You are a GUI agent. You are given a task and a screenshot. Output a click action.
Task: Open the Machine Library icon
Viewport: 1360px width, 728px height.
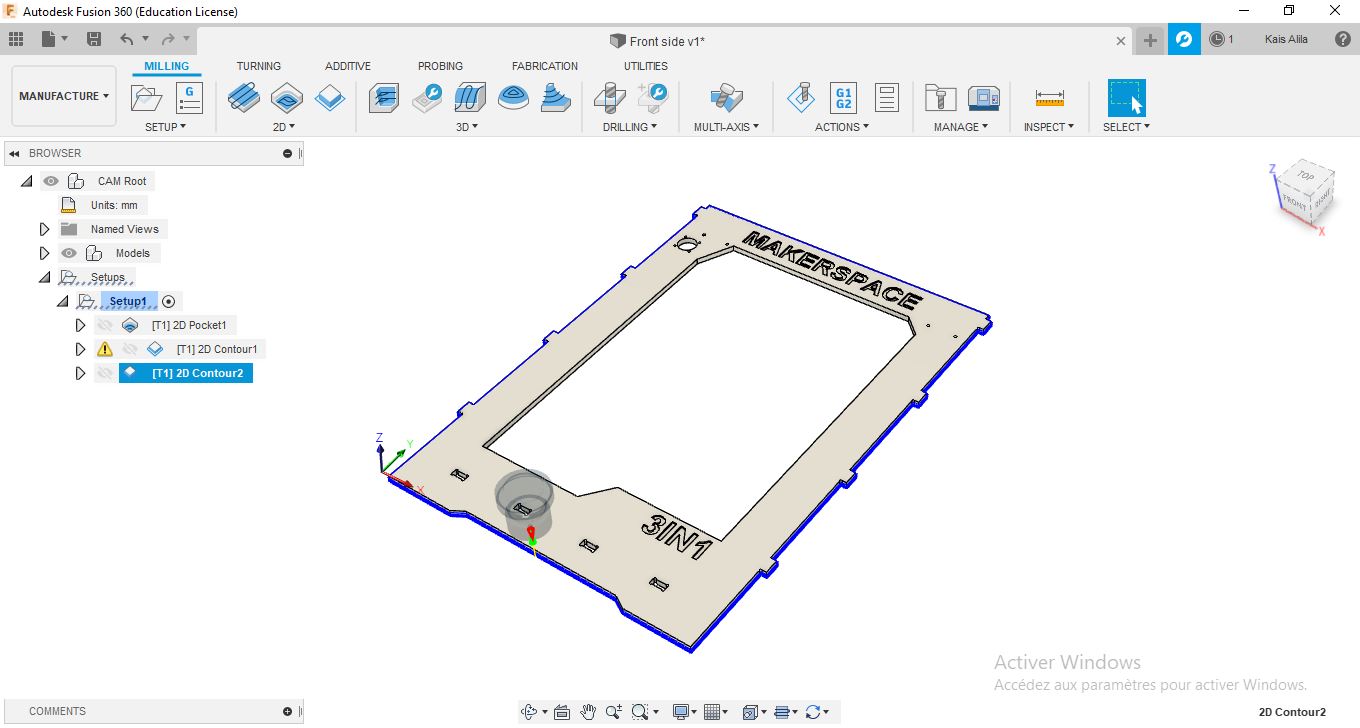coord(984,98)
